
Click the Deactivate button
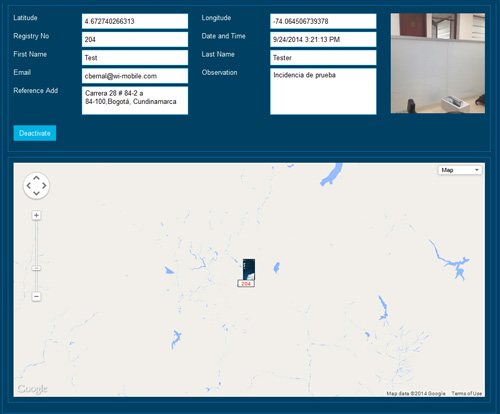(35, 133)
